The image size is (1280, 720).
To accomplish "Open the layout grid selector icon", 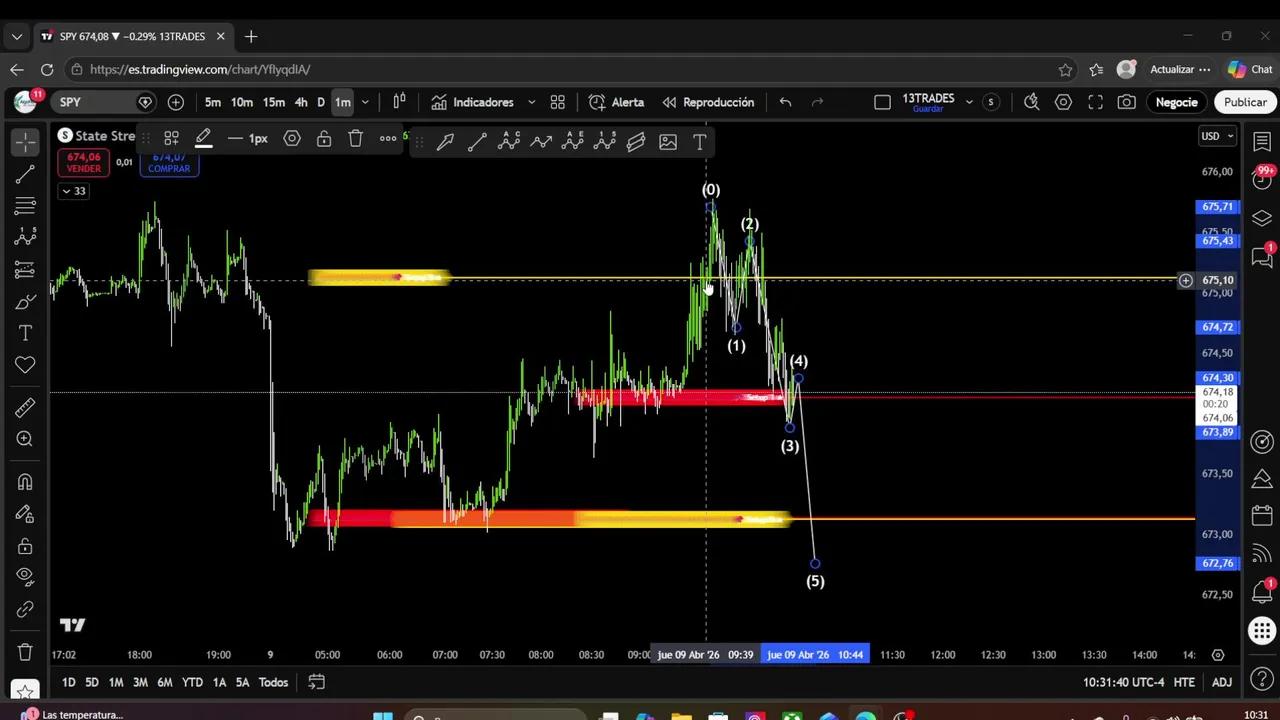I will [558, 102].
